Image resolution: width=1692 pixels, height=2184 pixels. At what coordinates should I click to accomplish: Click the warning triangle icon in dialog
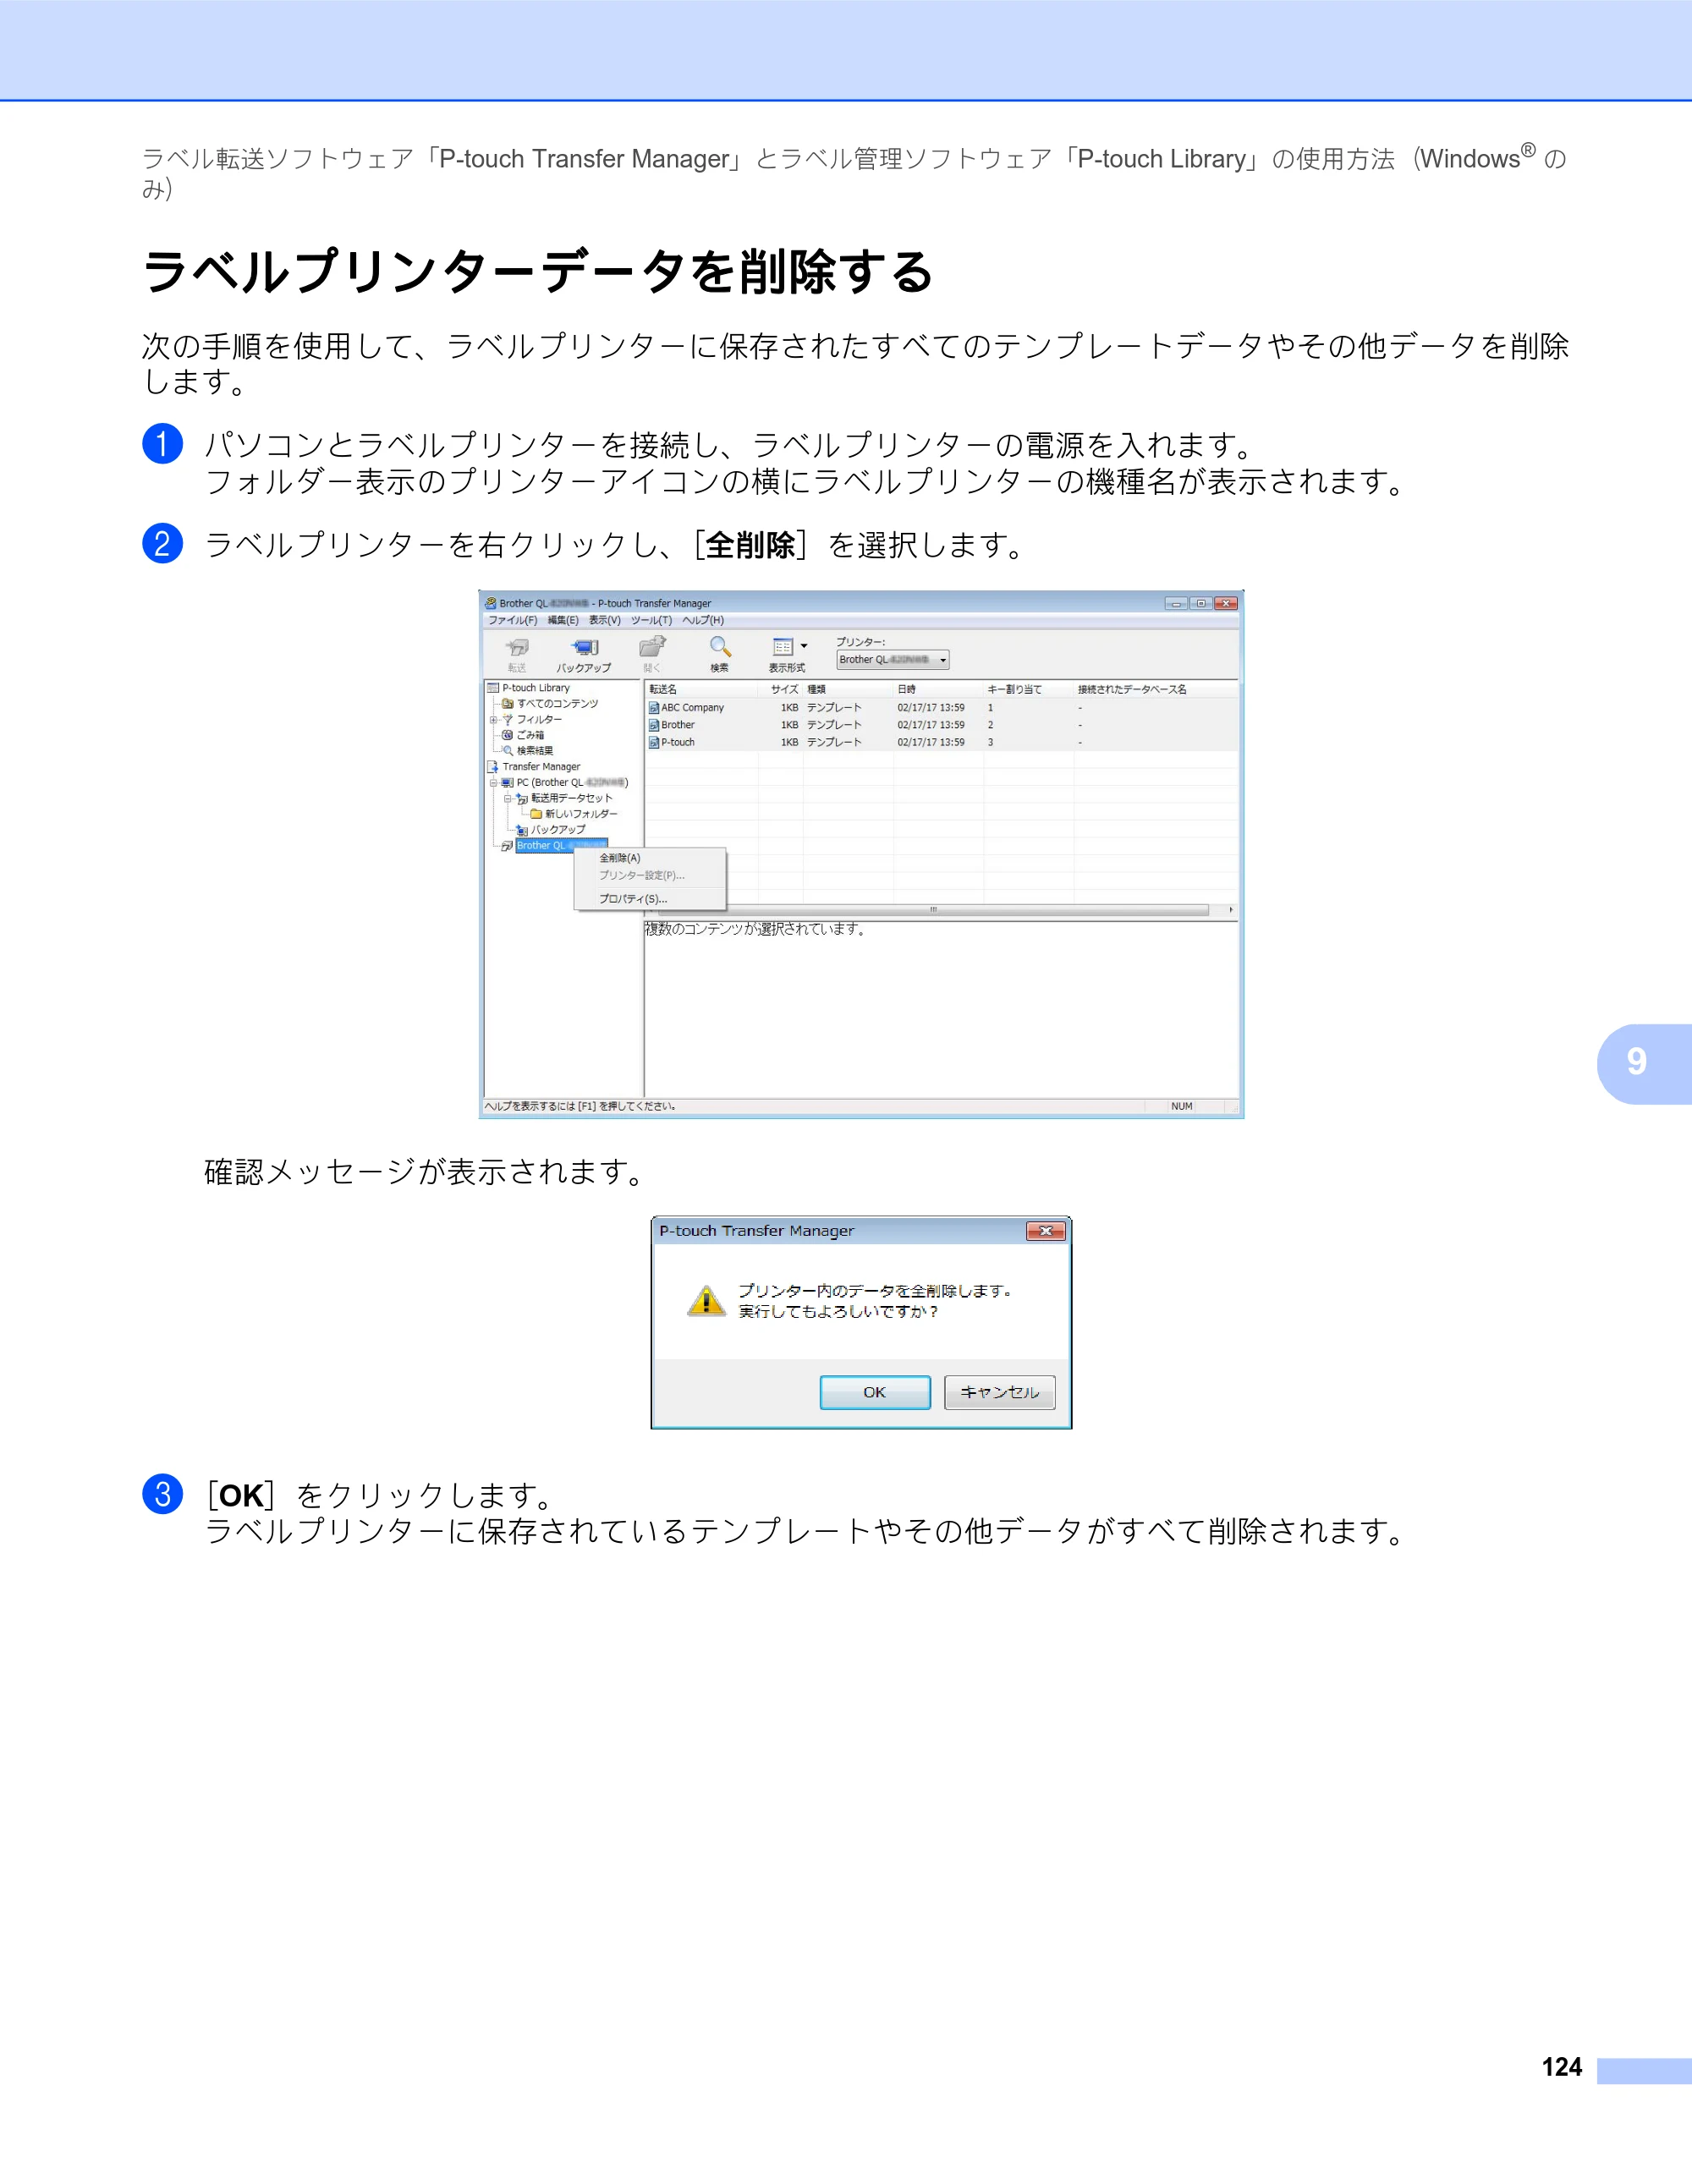click(706, 1301)
